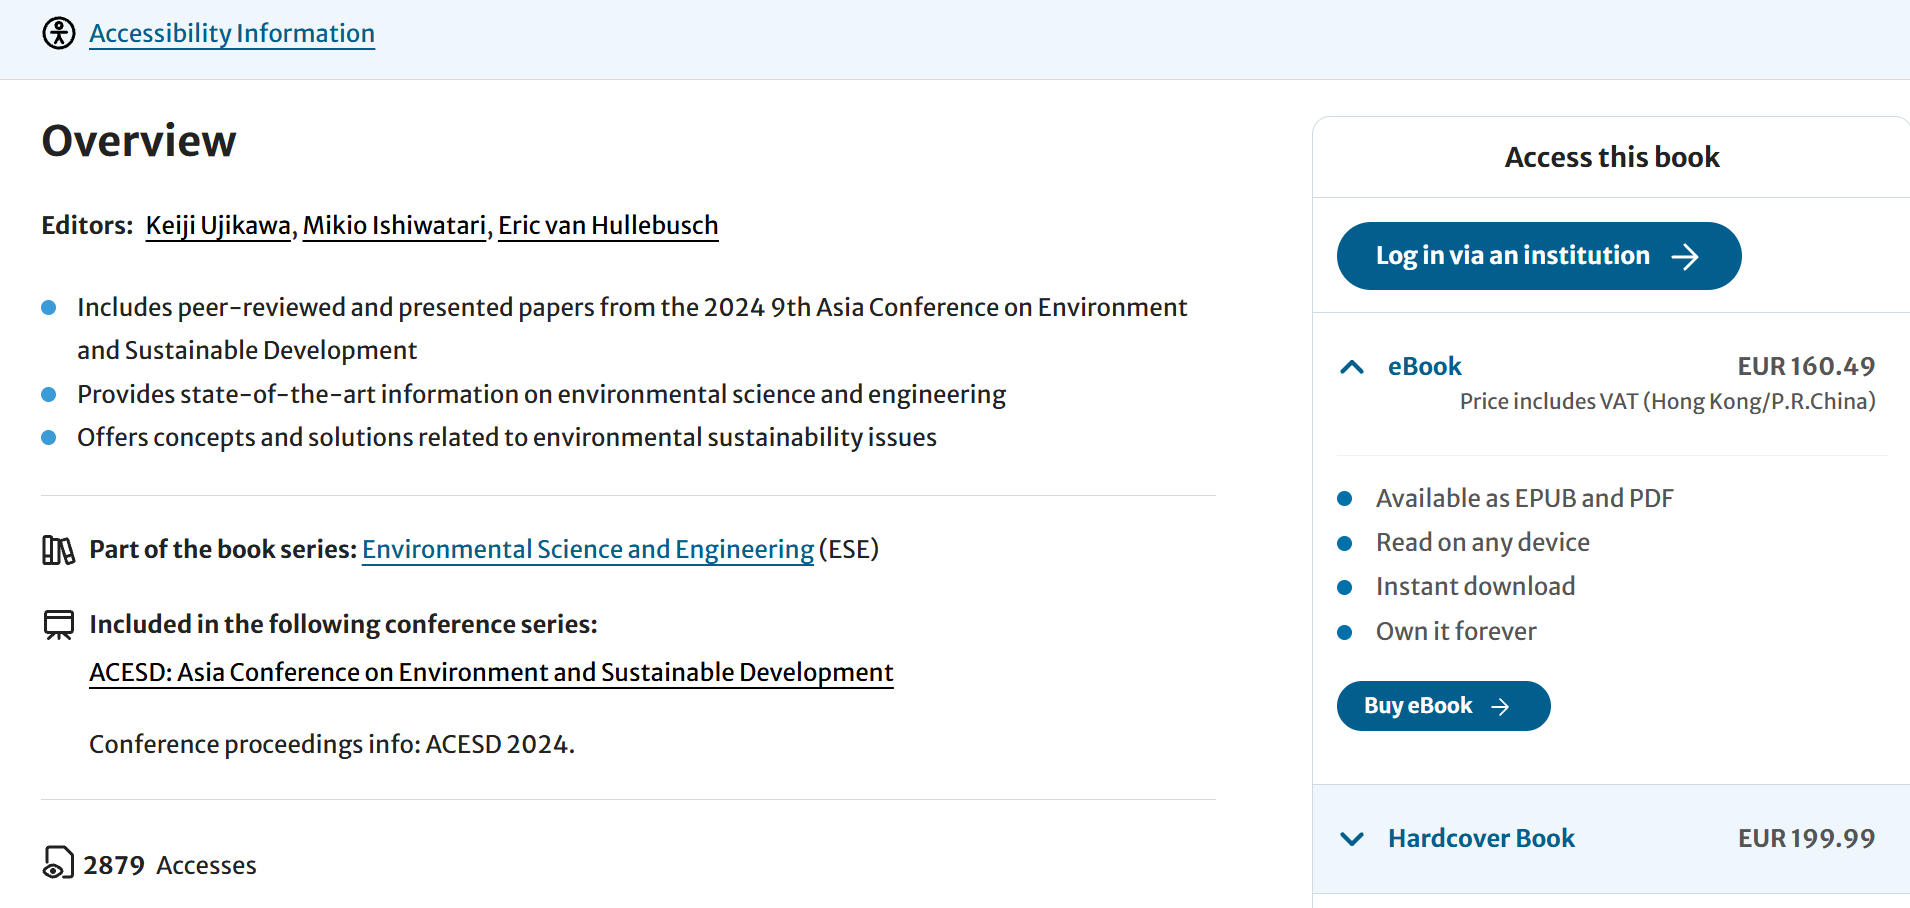1910x908 pixels.
Task: Click the accessibility person icon
Action: 59,33
